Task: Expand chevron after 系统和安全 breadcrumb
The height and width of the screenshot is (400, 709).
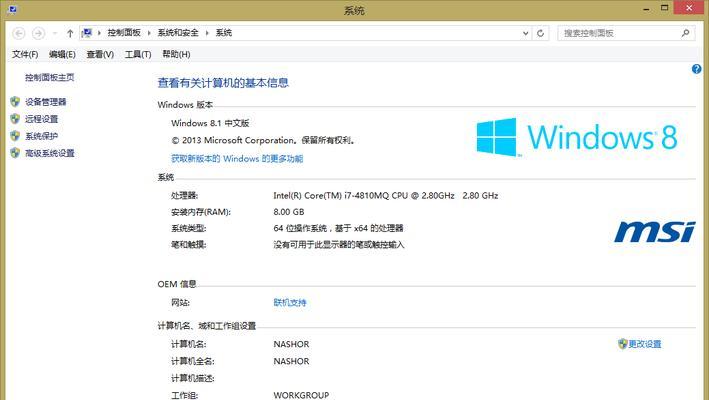Action: tap(207, 33)
